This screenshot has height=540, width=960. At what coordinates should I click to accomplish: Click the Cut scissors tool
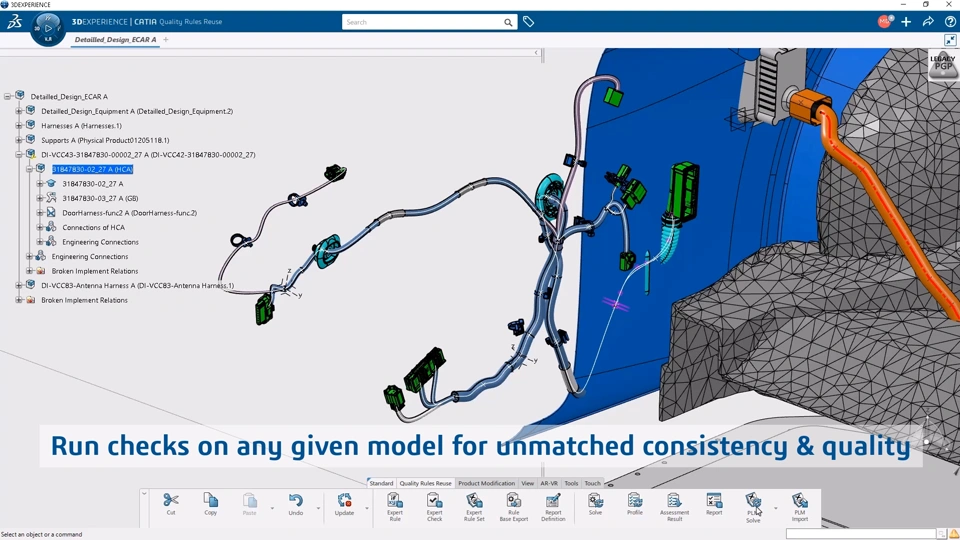[171, 501]
